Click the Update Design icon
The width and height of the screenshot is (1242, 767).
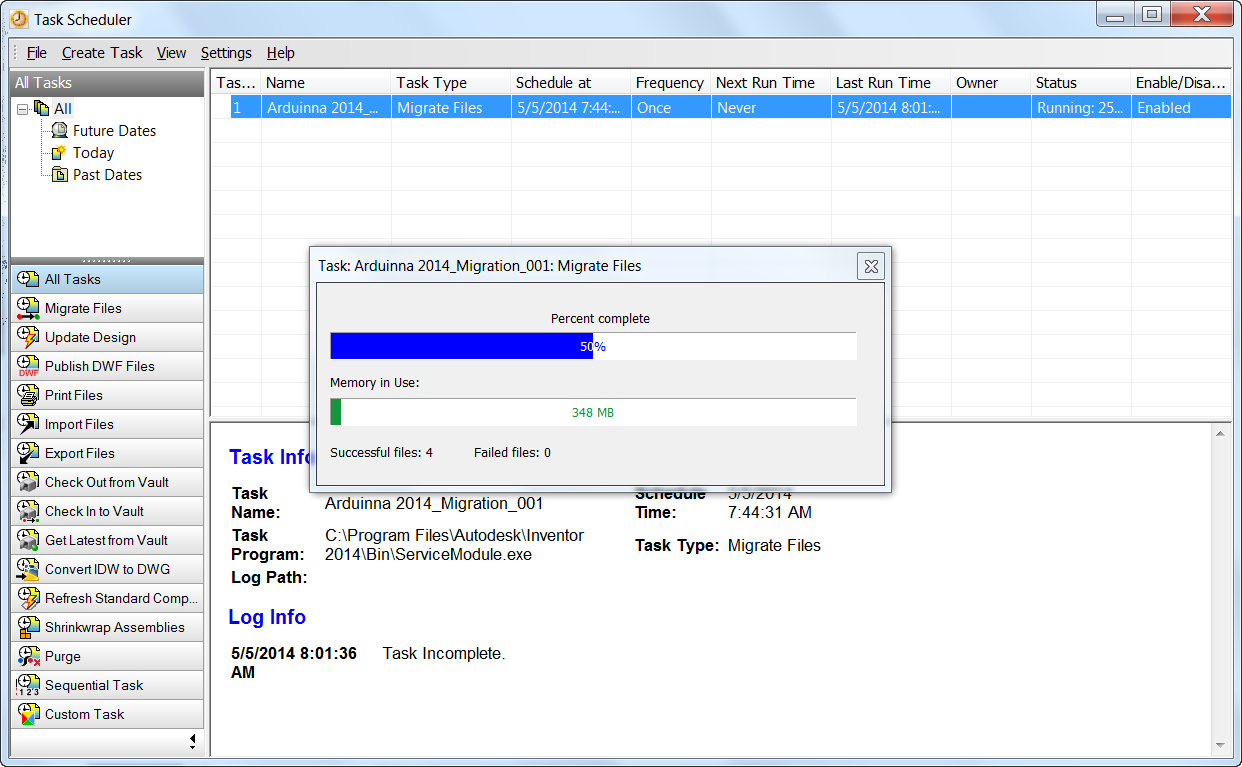coord(28,337)
